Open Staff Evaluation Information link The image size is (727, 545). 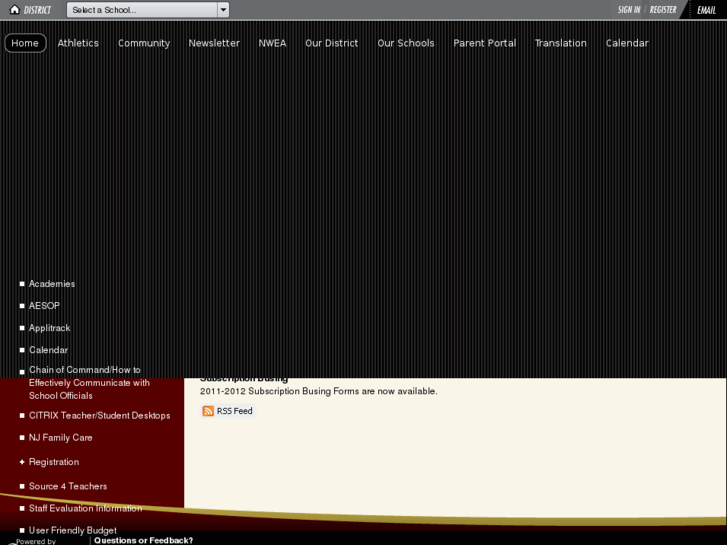pos(85,508)
